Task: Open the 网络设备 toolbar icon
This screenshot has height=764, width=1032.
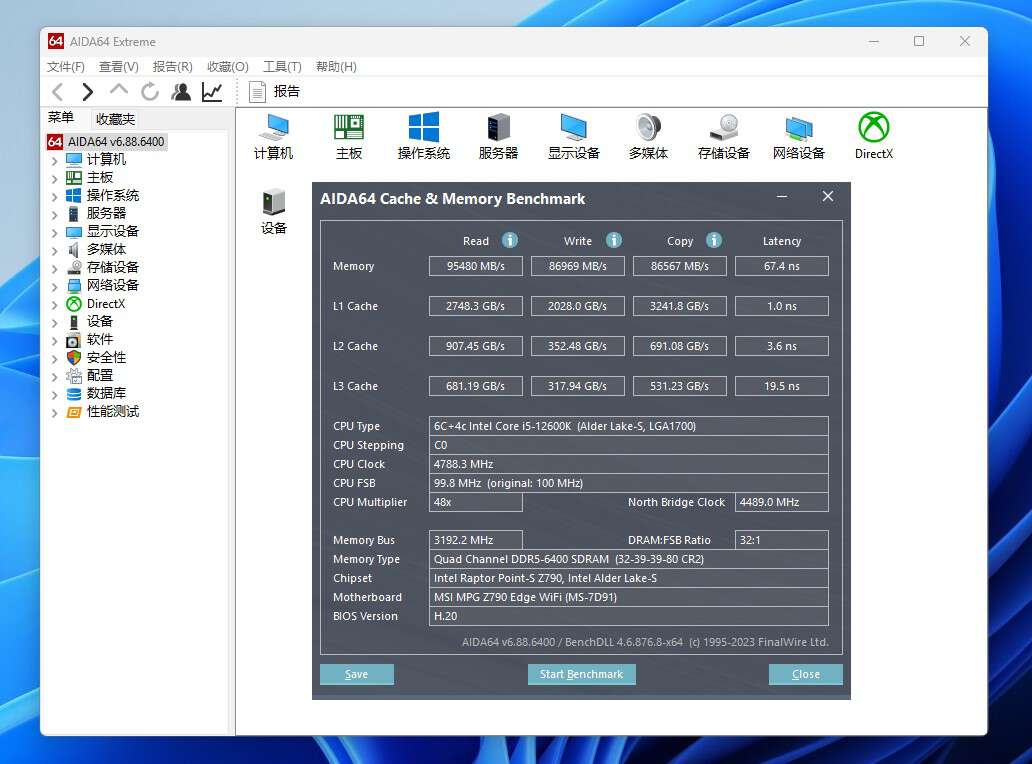Action: coord(798,135)
